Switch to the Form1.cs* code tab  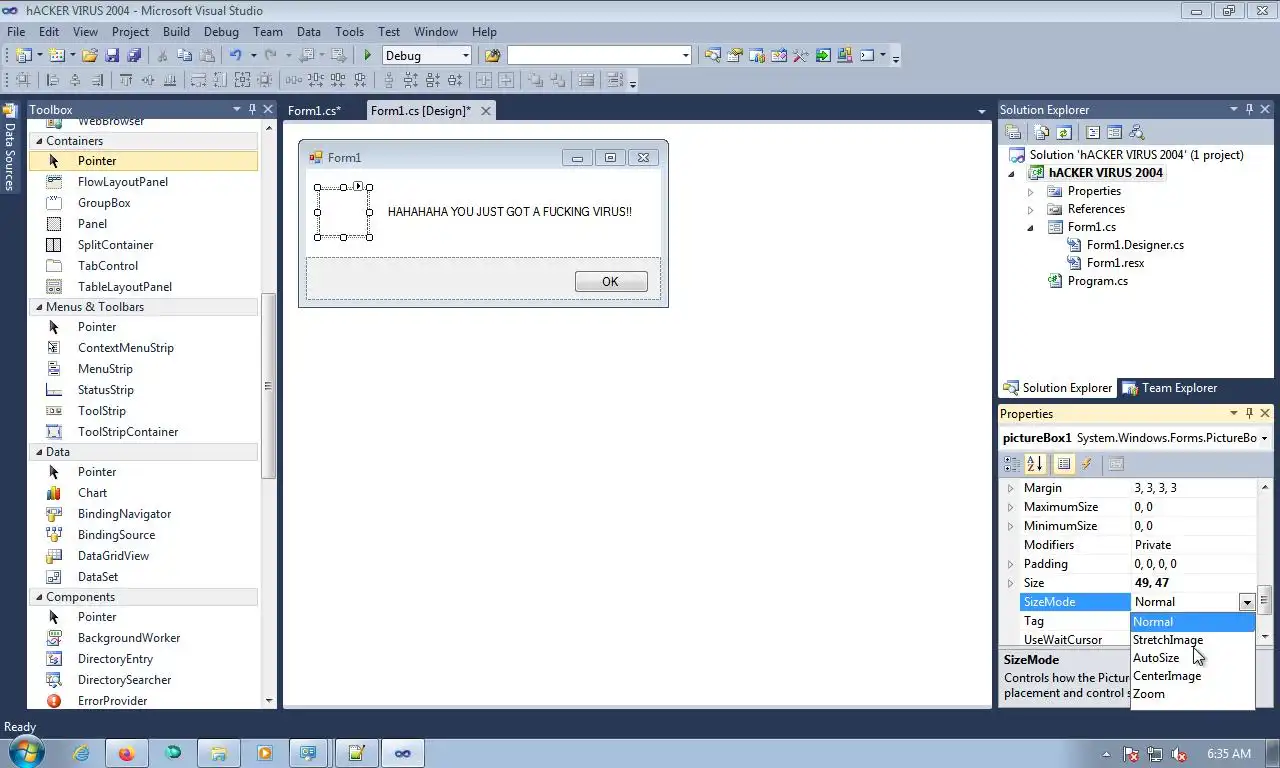coord(314,111)
